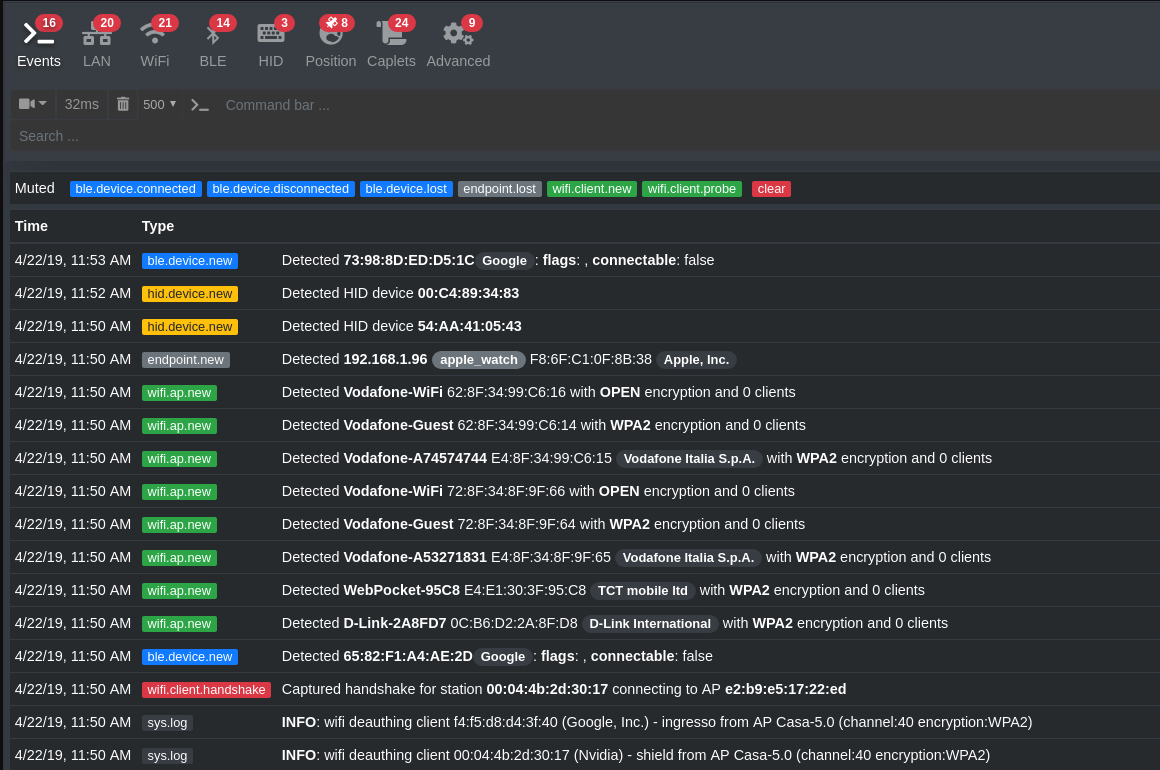1160x770 pixels.
Task: Unmute the endpoint.lost tag
Action: click(500, 189)
